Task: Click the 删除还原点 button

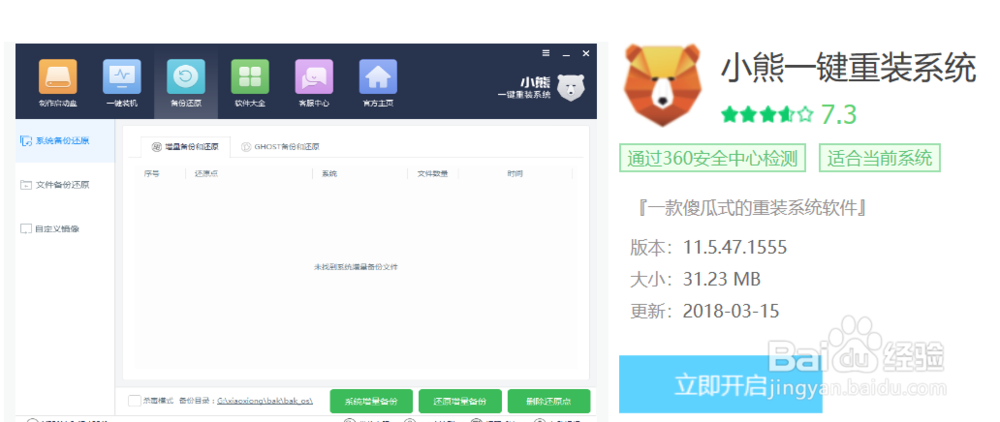Action: [548, 402]
